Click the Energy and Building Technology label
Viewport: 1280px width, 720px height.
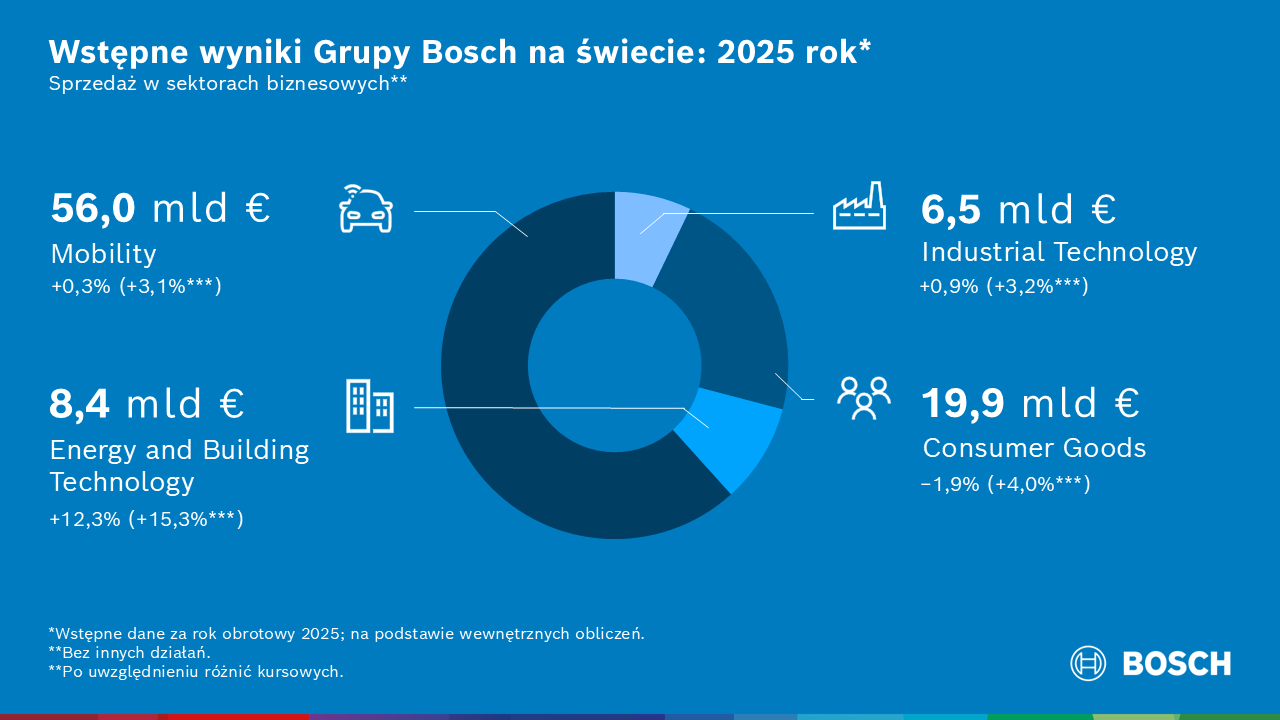[x=179, y=466]
